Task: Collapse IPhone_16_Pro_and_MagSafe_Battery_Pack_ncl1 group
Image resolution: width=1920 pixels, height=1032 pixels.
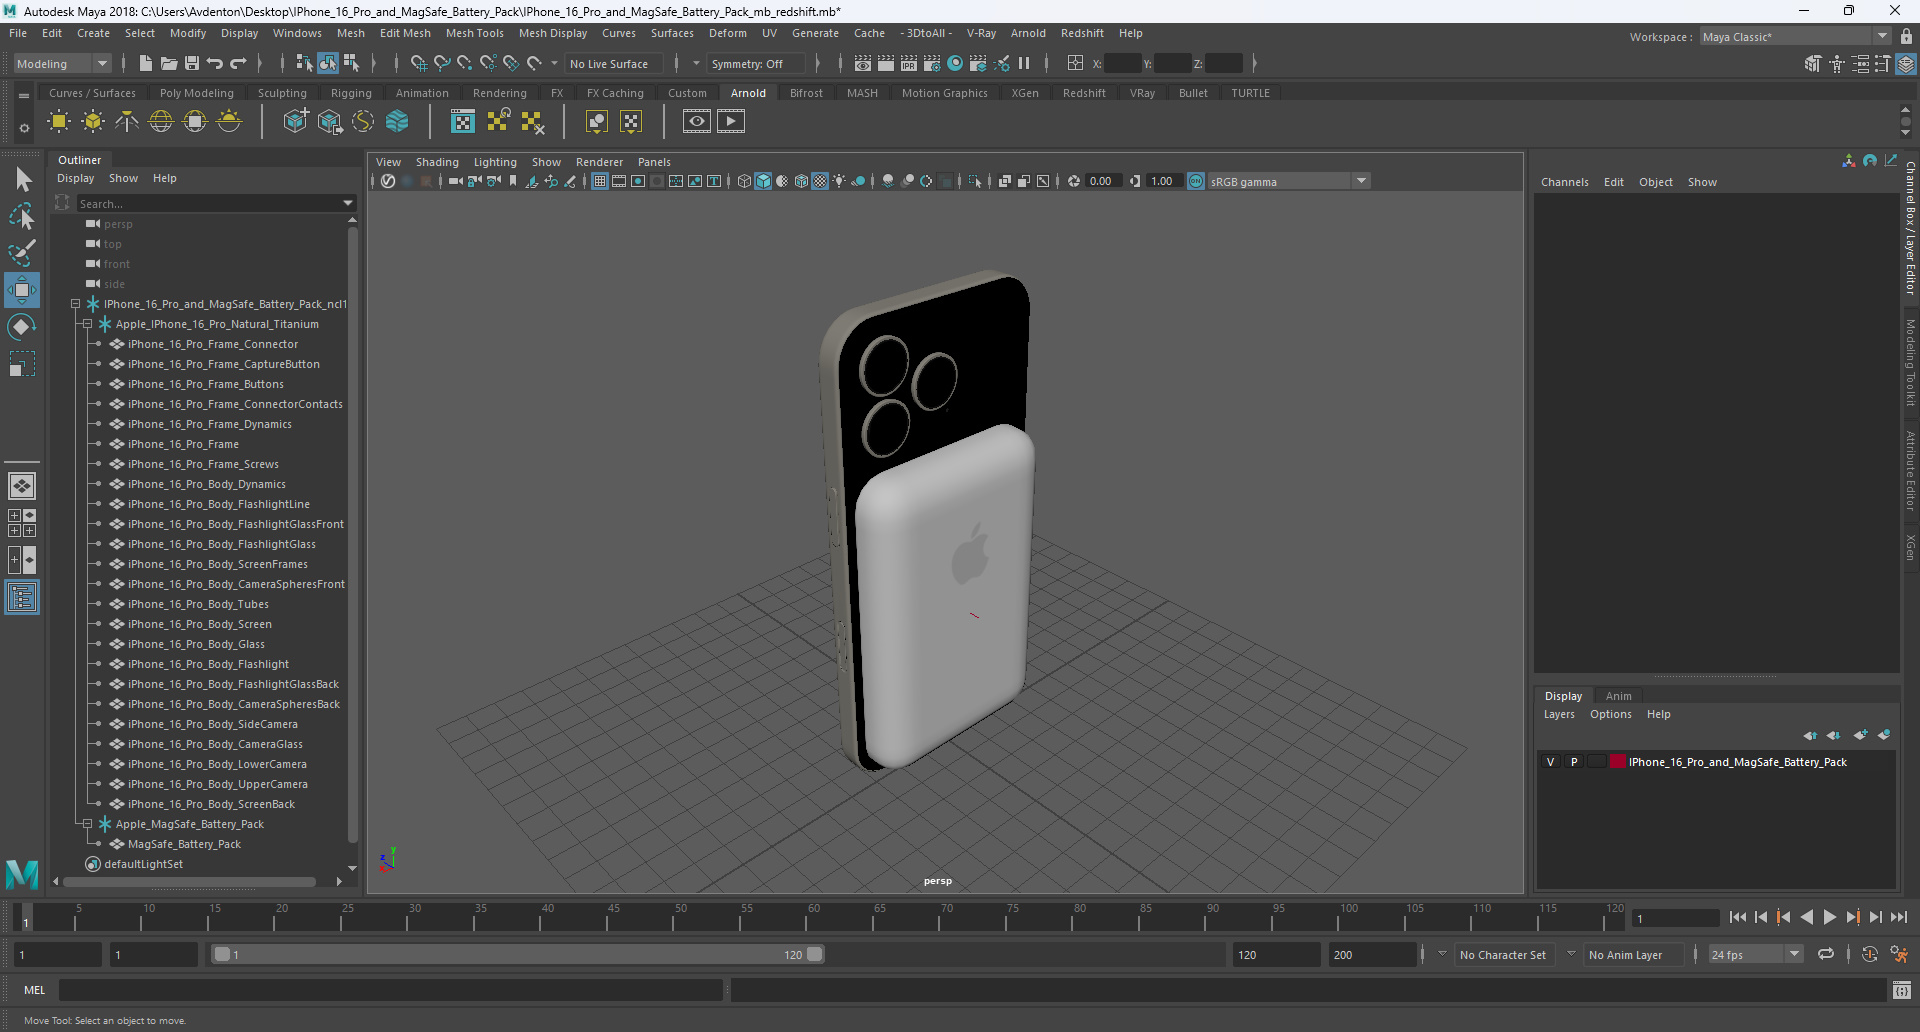Action: pos(76,304)
